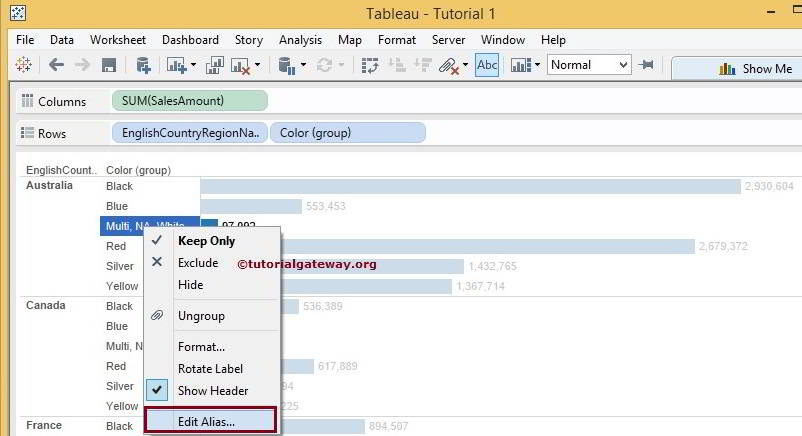Click the Swap rows and columns icon
Viewport: 802px width, 436px height.
click(x=370, y=65)
